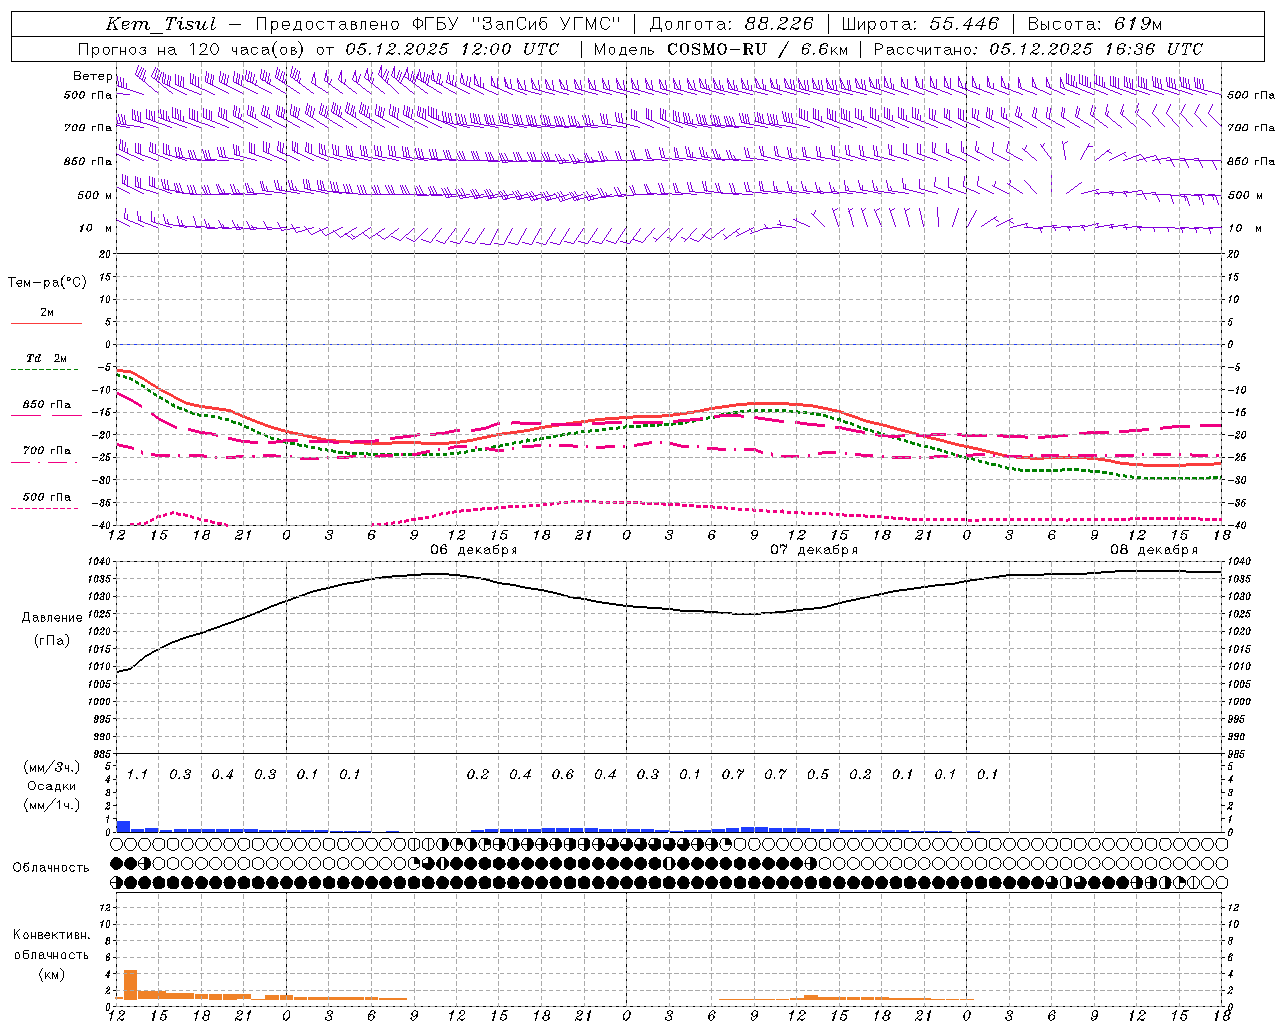Click the station name Kem_Tisul
The image size is (1280, 1024).
click(x=161, y=24)
